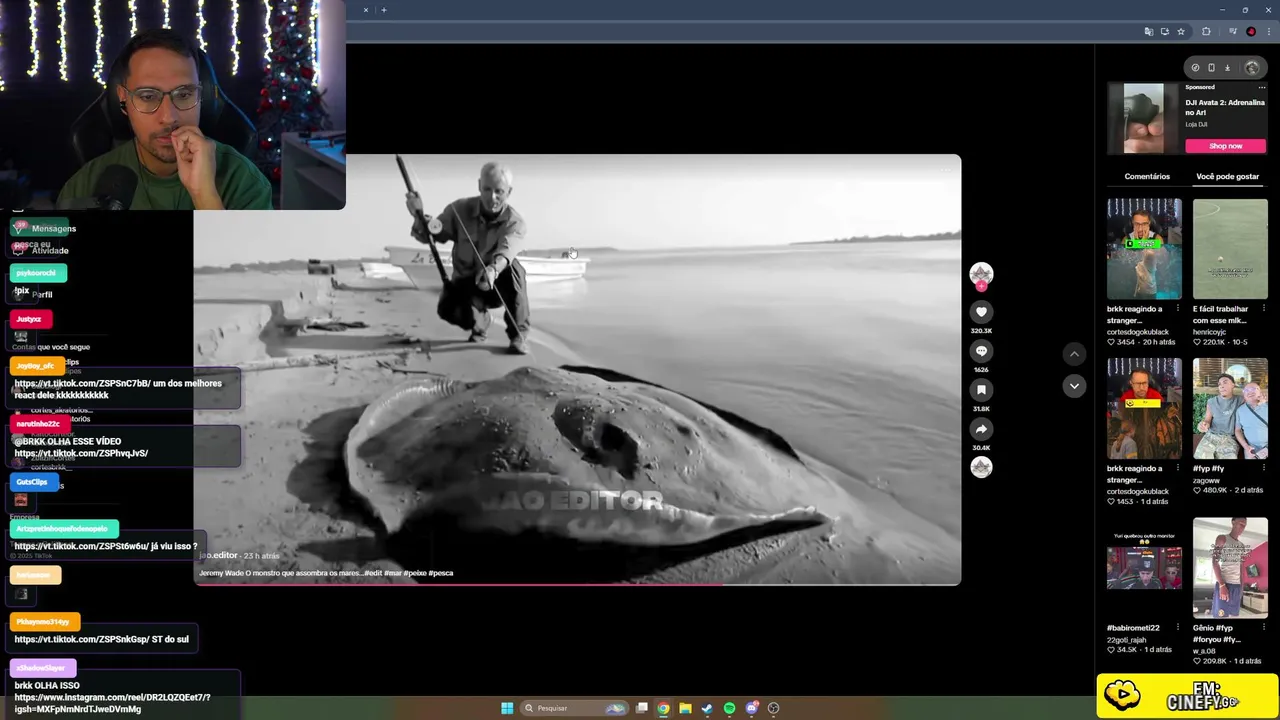Click the install app icon in address bar
The width and height of the screenshot is (1280, 720).
pyautogui.click(x=1164, y=32)
